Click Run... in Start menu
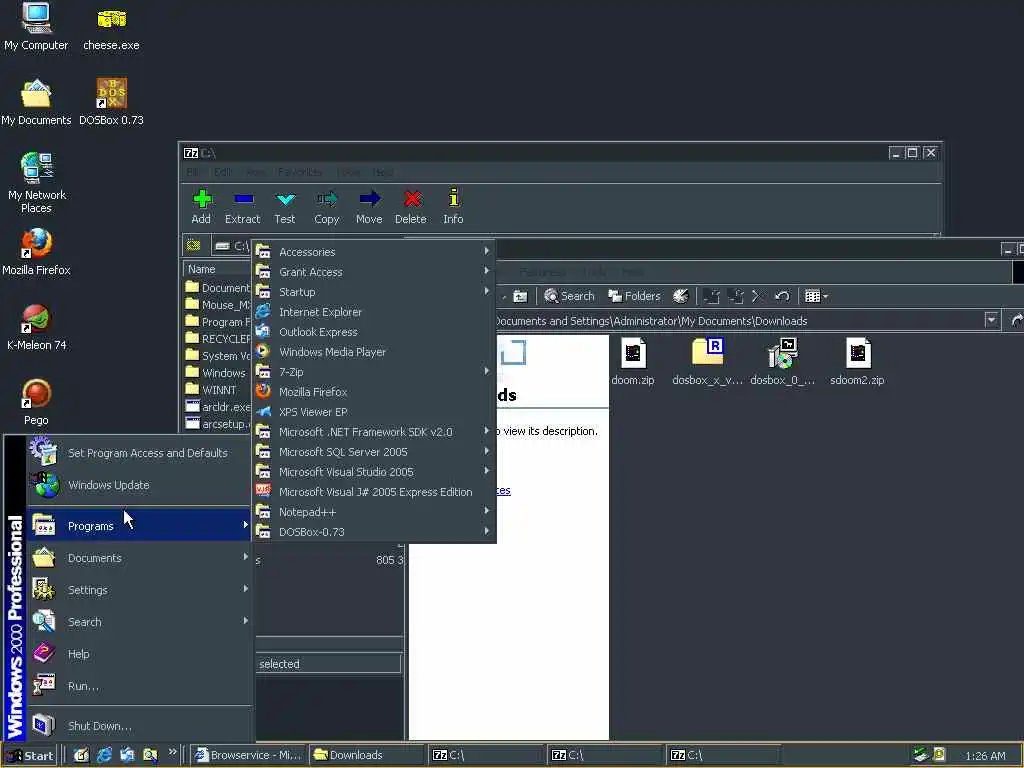The height and width of the screenshot is (768, 1024). pos(139,686)
